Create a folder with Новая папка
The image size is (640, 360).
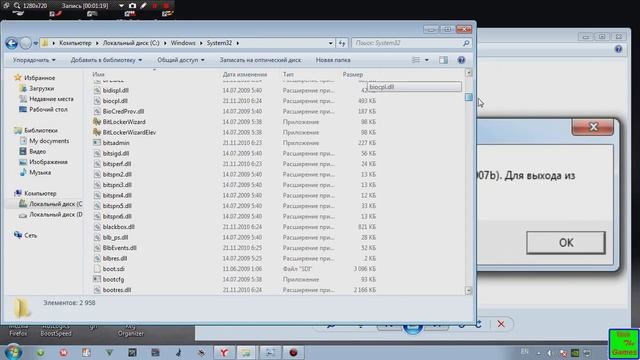point(333,60)
